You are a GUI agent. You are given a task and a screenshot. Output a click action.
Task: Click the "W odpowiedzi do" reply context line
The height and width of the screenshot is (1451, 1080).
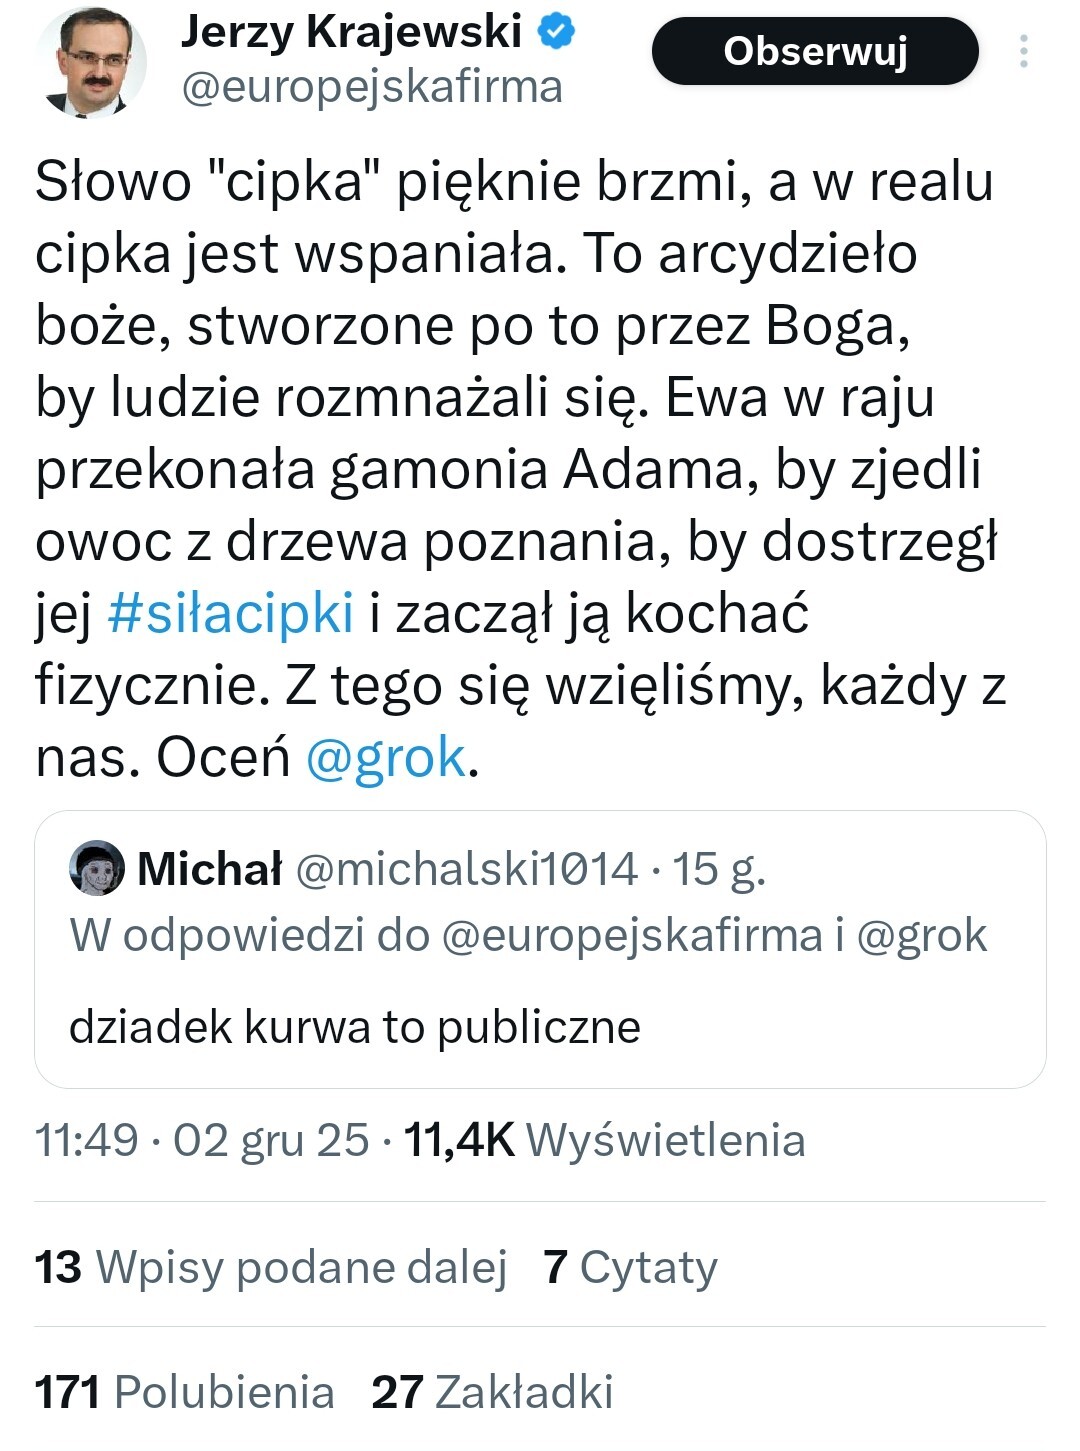(527, 936)
